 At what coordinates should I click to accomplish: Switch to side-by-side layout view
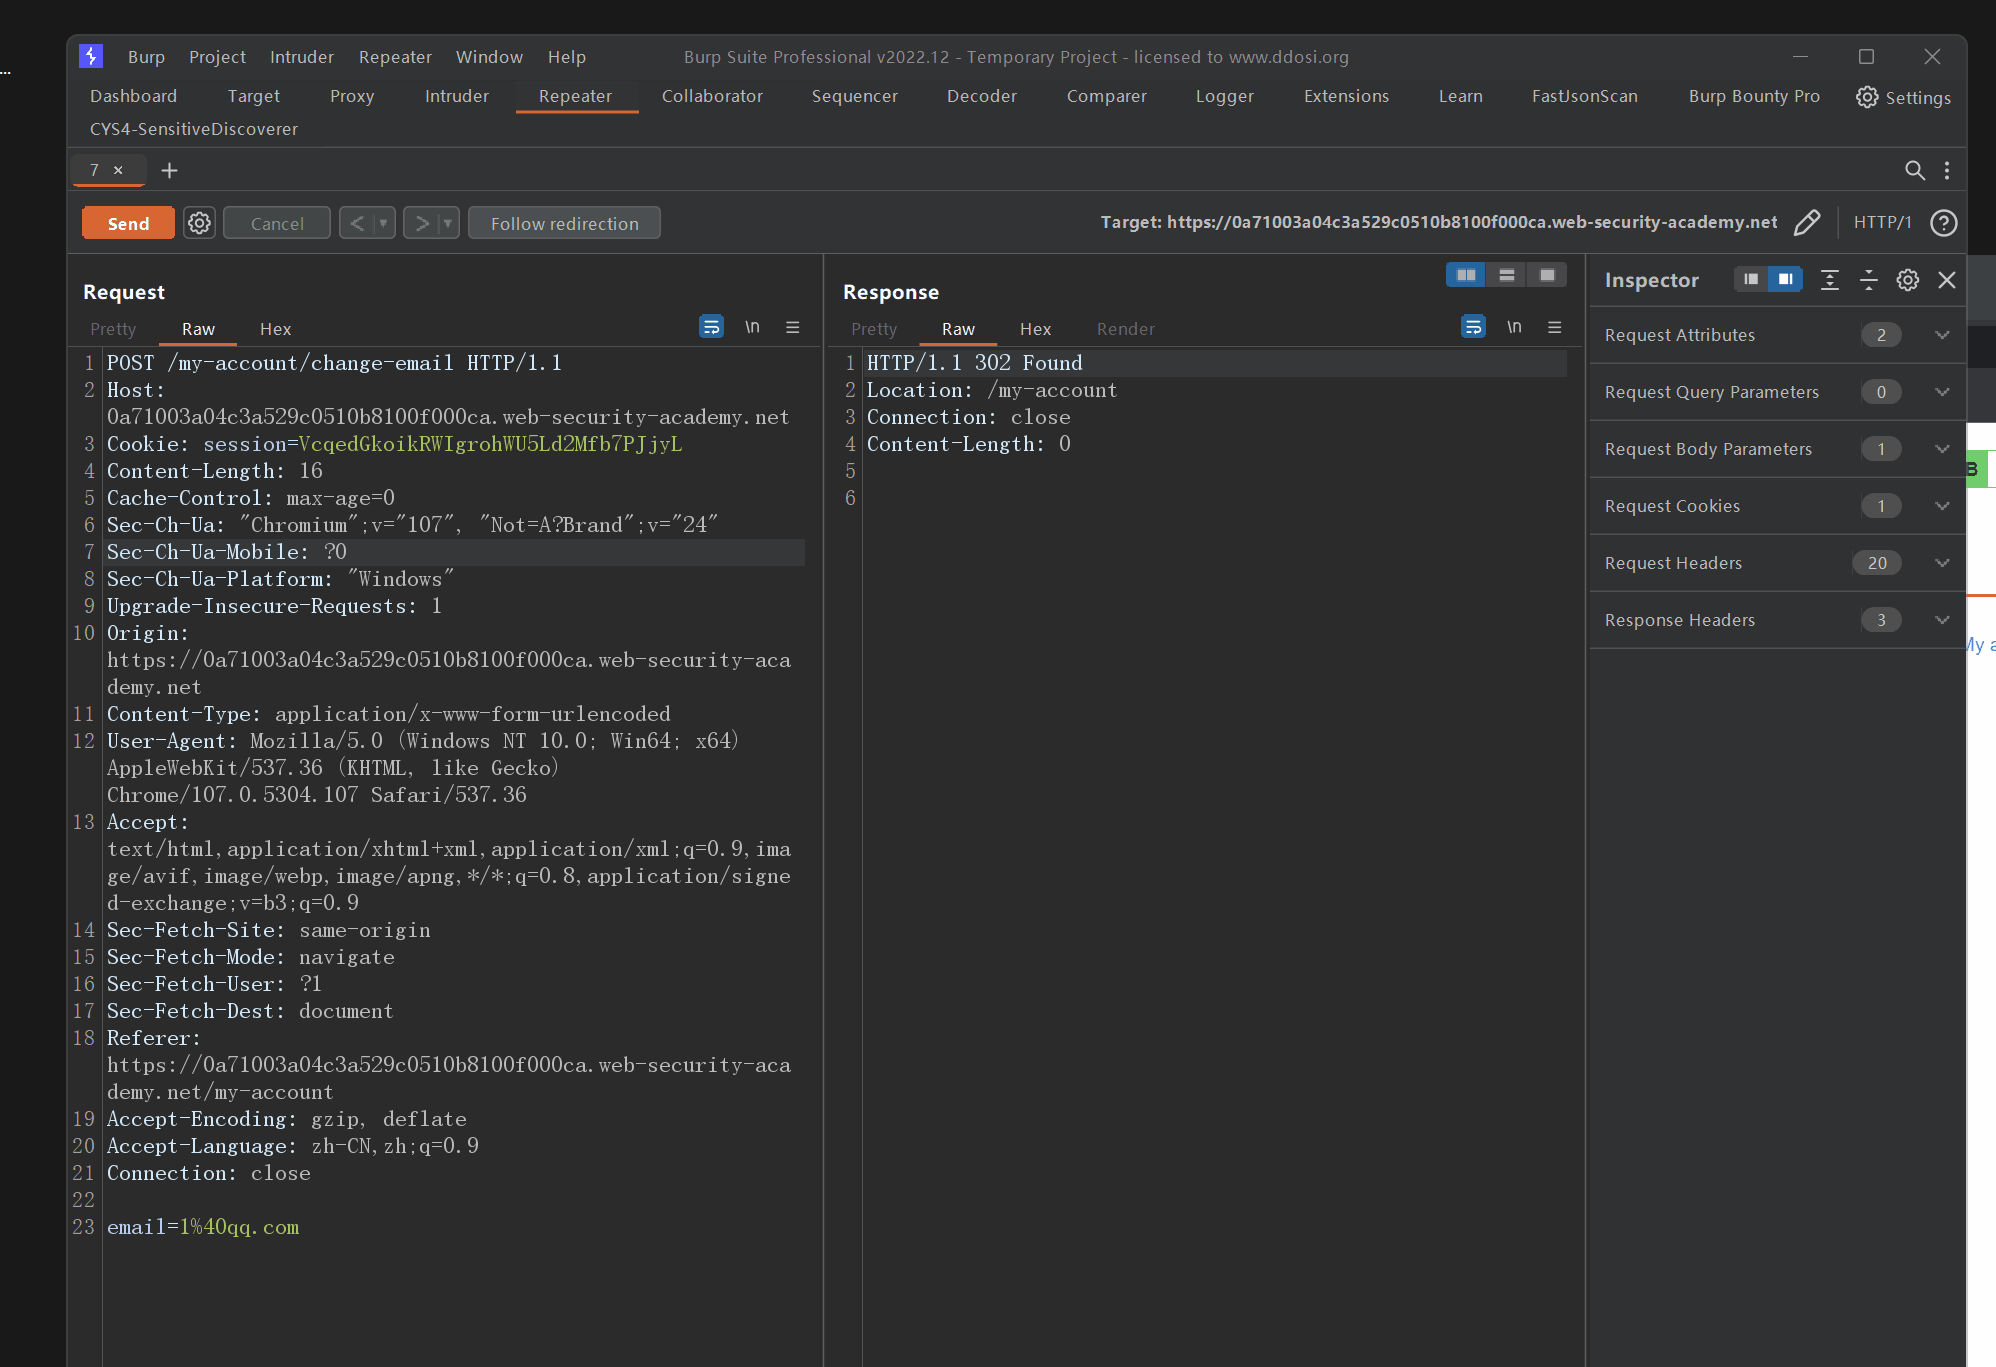(1466, 275)
